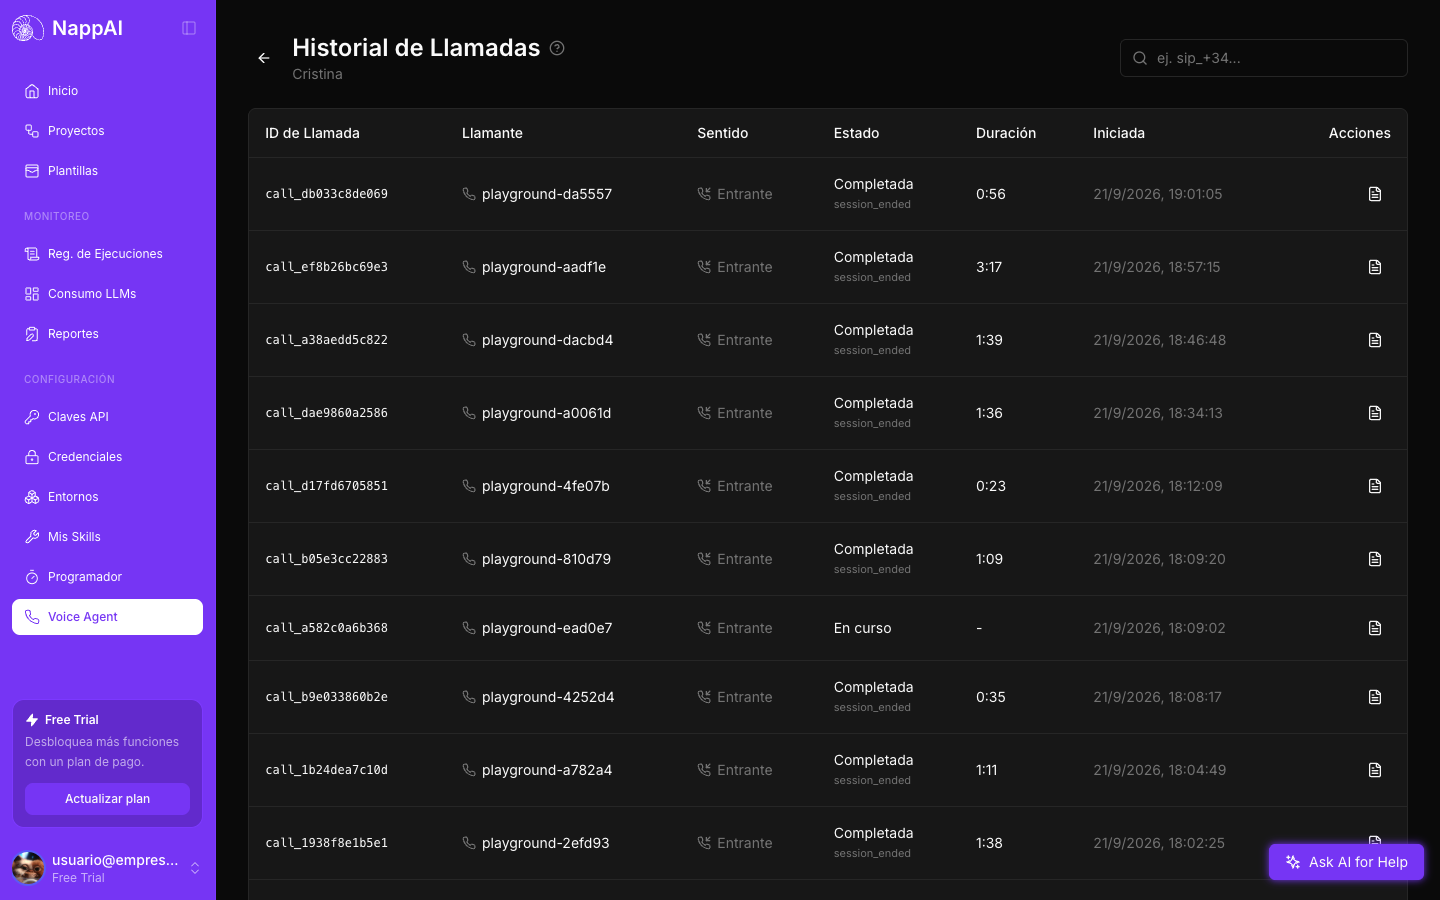This screenshot has width=1440, height=900.
Task: Open Programador in the sidebar
Action: 107,577
